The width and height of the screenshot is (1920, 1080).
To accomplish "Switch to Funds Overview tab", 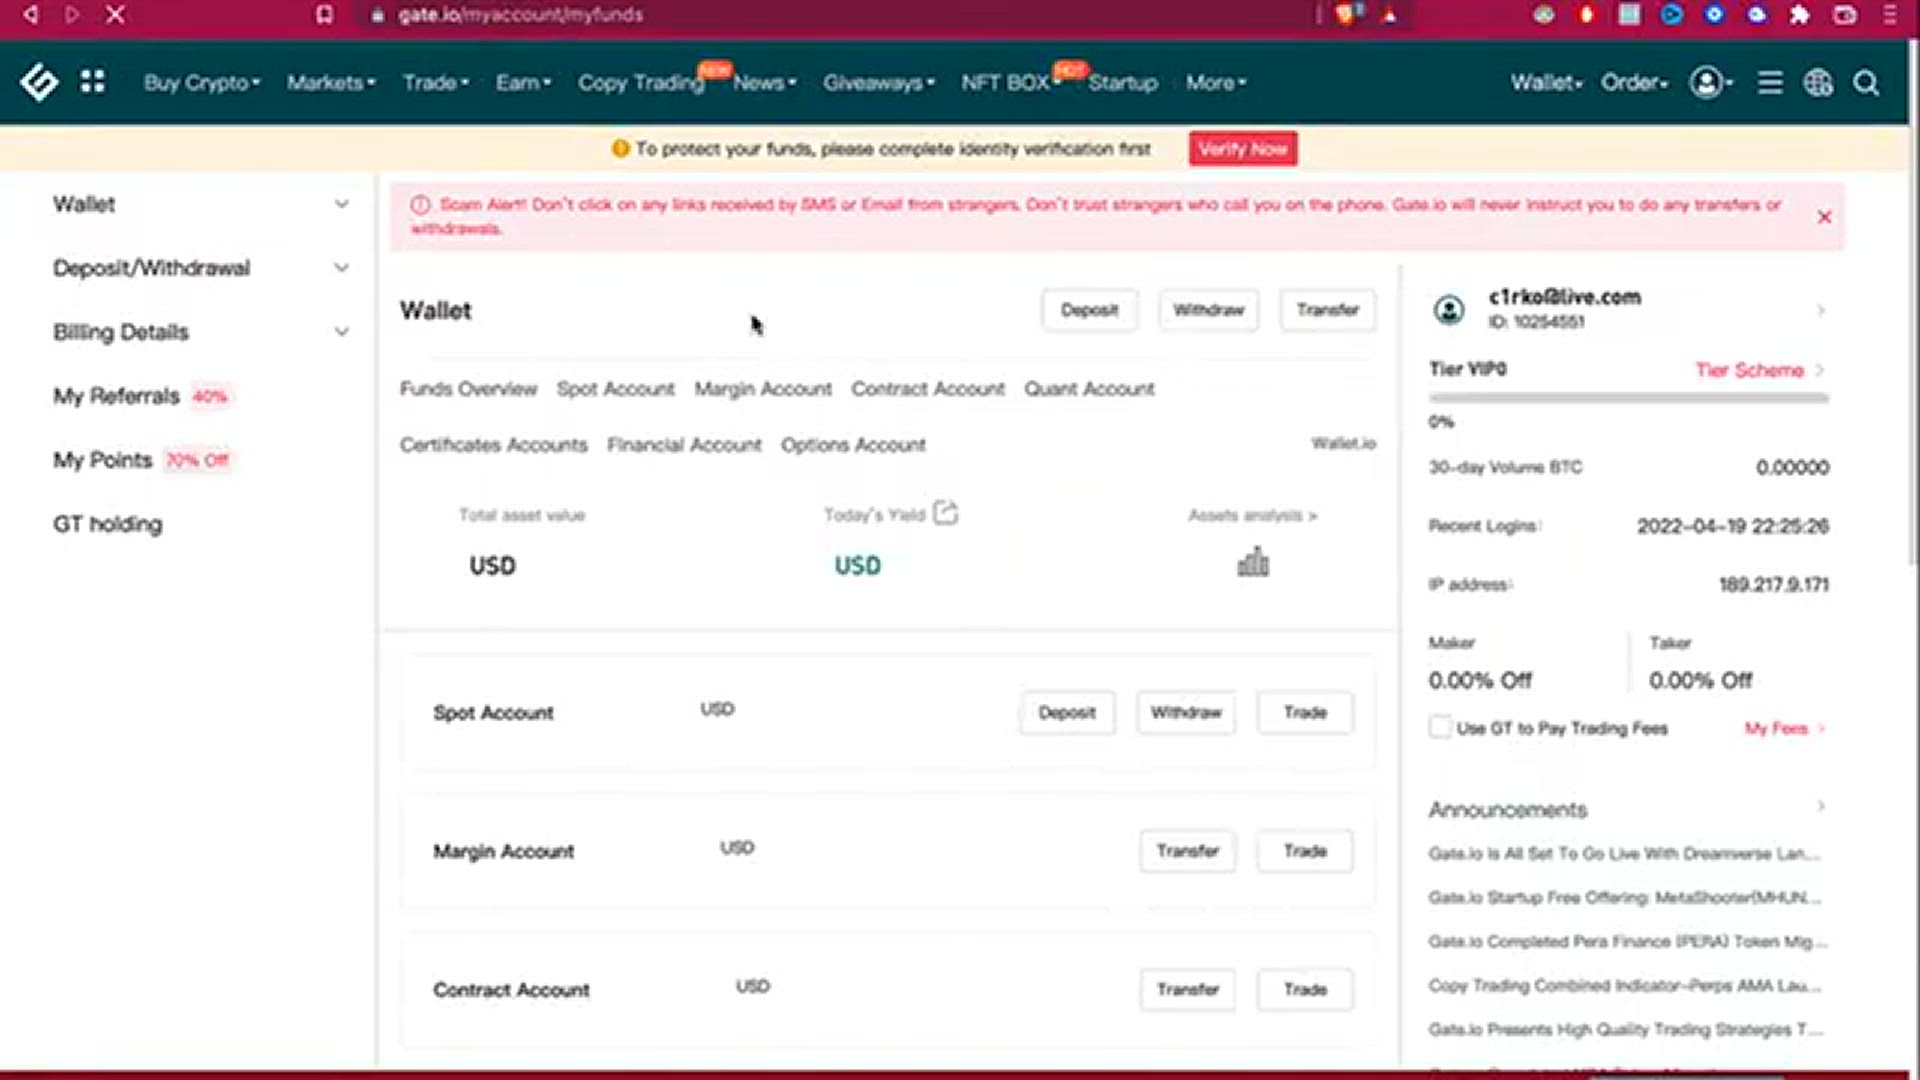I will point(468,389).
